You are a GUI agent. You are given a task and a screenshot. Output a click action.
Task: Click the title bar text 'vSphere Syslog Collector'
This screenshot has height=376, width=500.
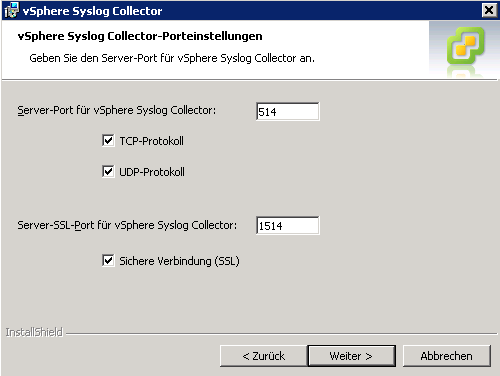point(92,11)
